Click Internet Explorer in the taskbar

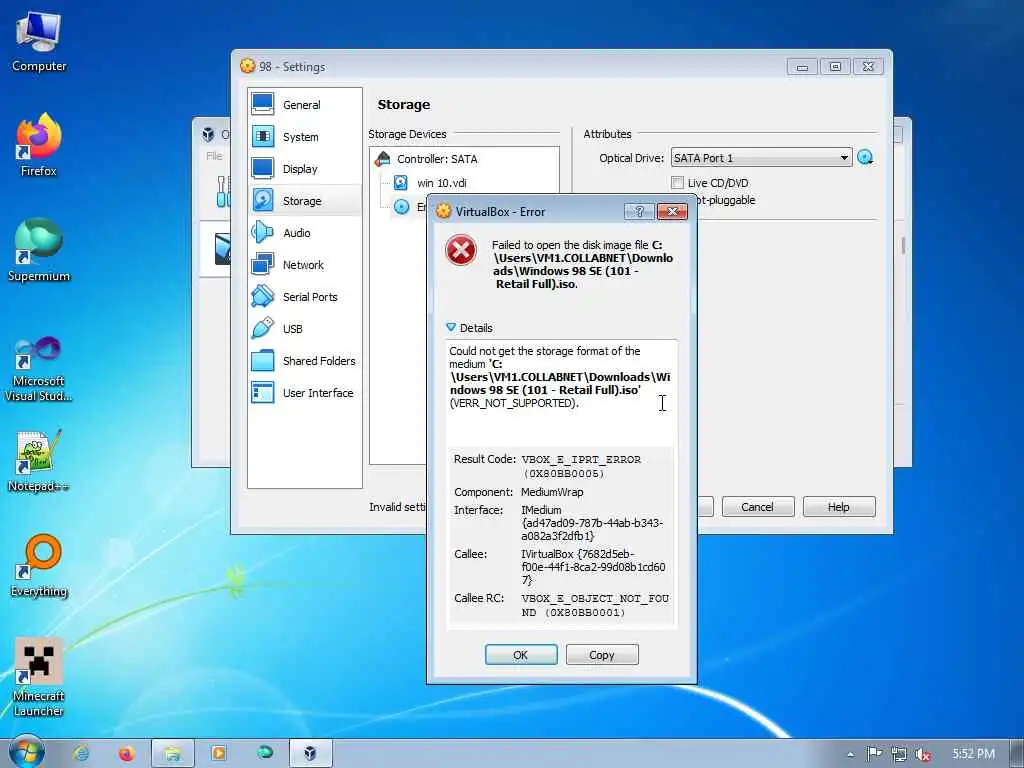81,753
